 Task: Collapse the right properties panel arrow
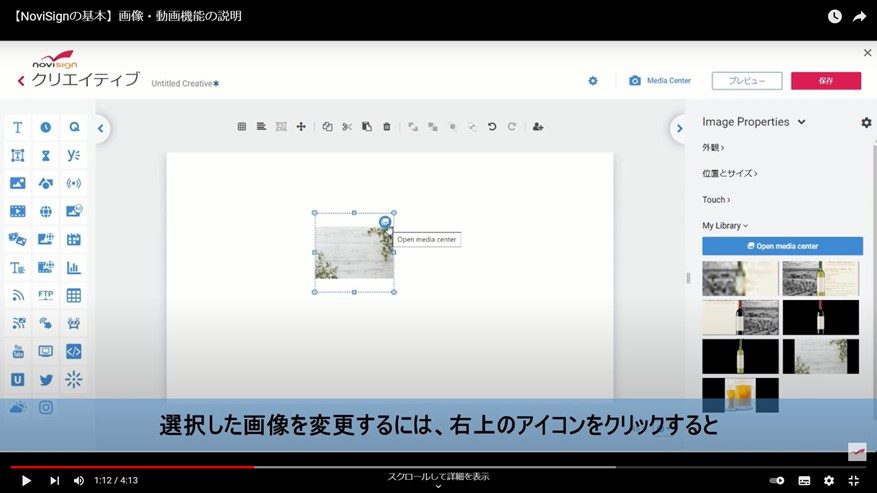tap(679, 129)
